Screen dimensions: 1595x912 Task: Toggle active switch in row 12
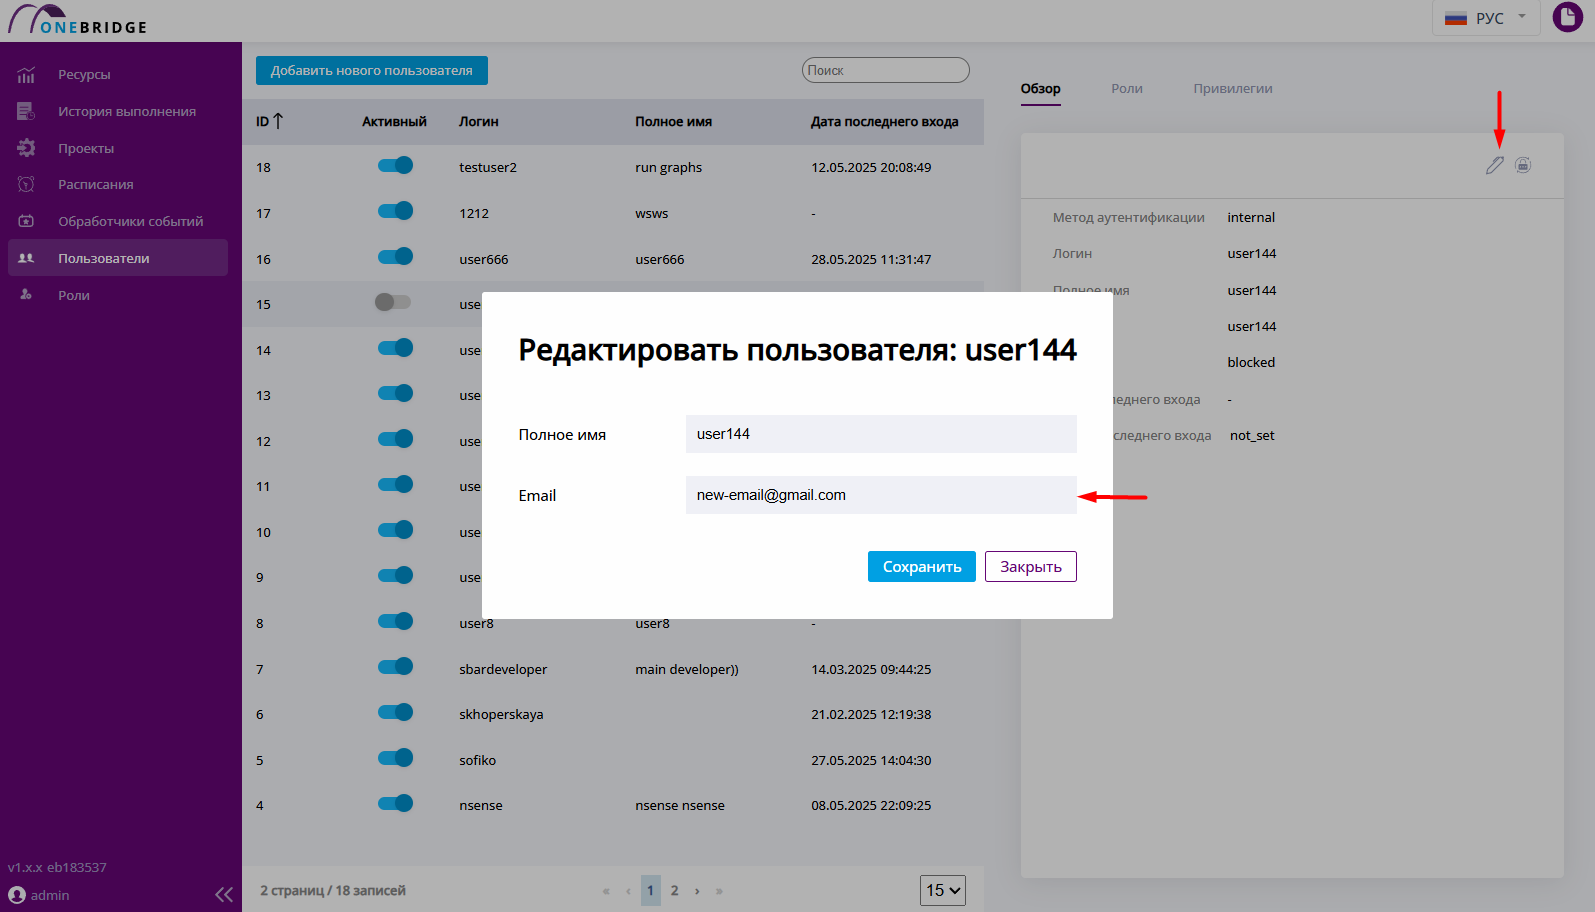[395, 439]
